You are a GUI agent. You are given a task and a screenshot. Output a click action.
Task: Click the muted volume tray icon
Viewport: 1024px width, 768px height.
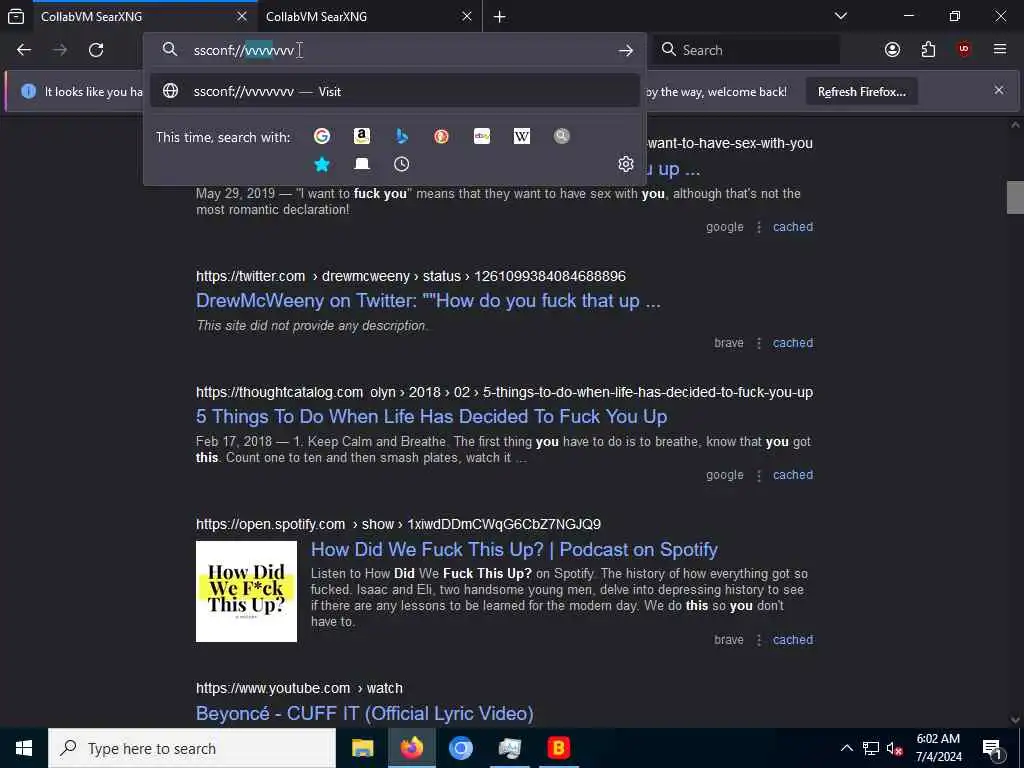(x=895, y=748)
